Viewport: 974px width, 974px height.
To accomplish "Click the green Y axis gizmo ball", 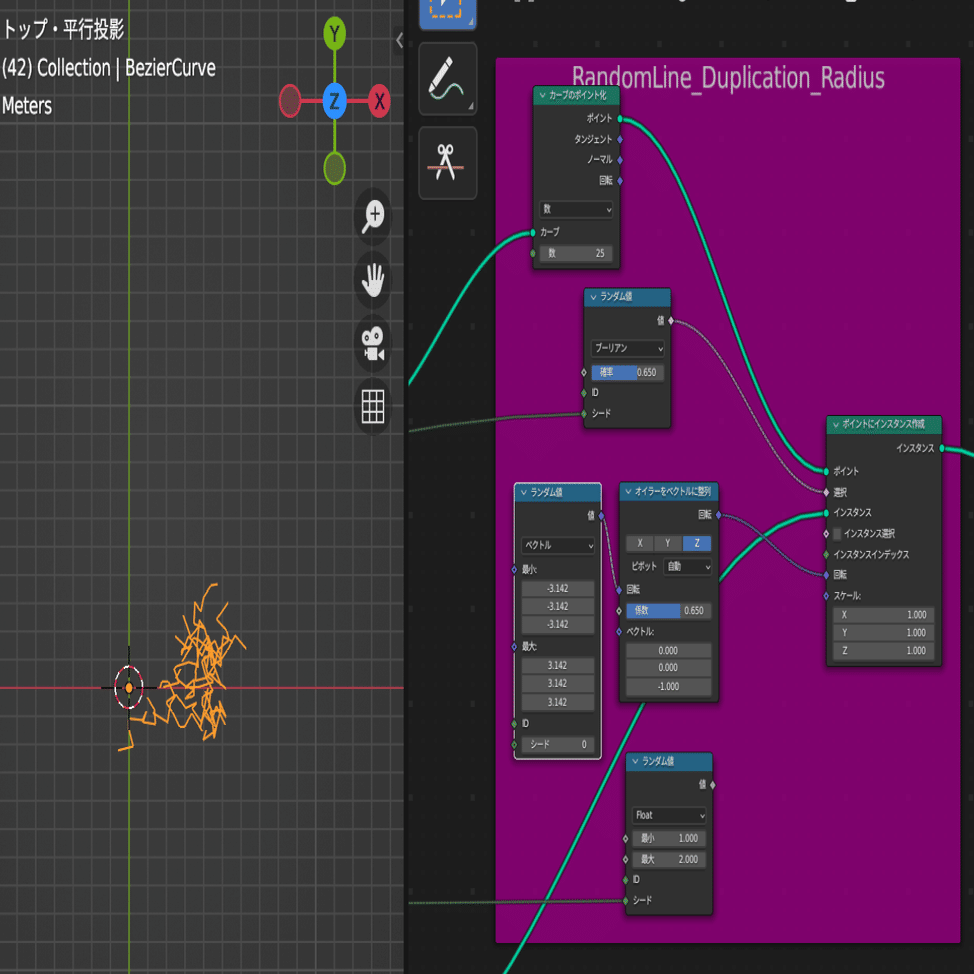I will click(335, 34).
